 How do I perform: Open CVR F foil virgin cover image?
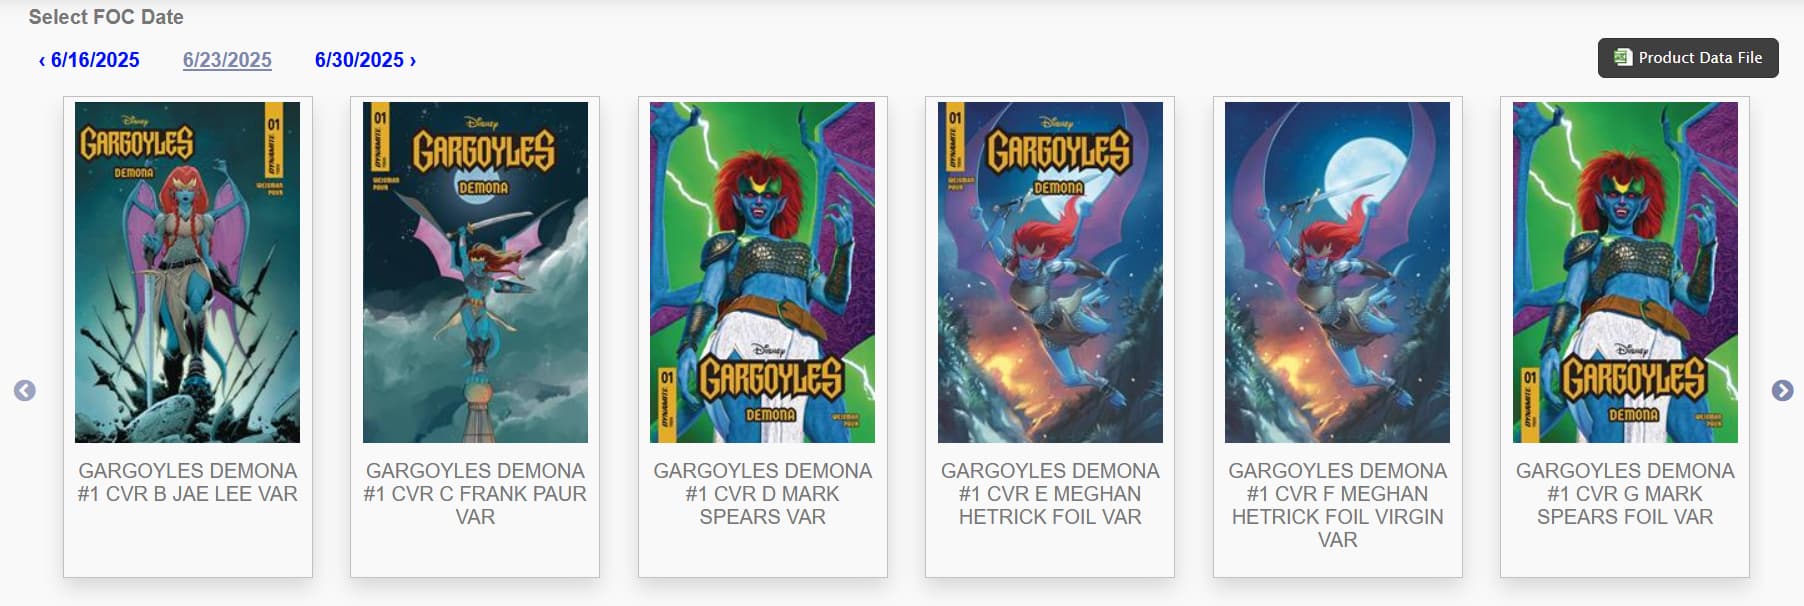[x=1338, y=272]
